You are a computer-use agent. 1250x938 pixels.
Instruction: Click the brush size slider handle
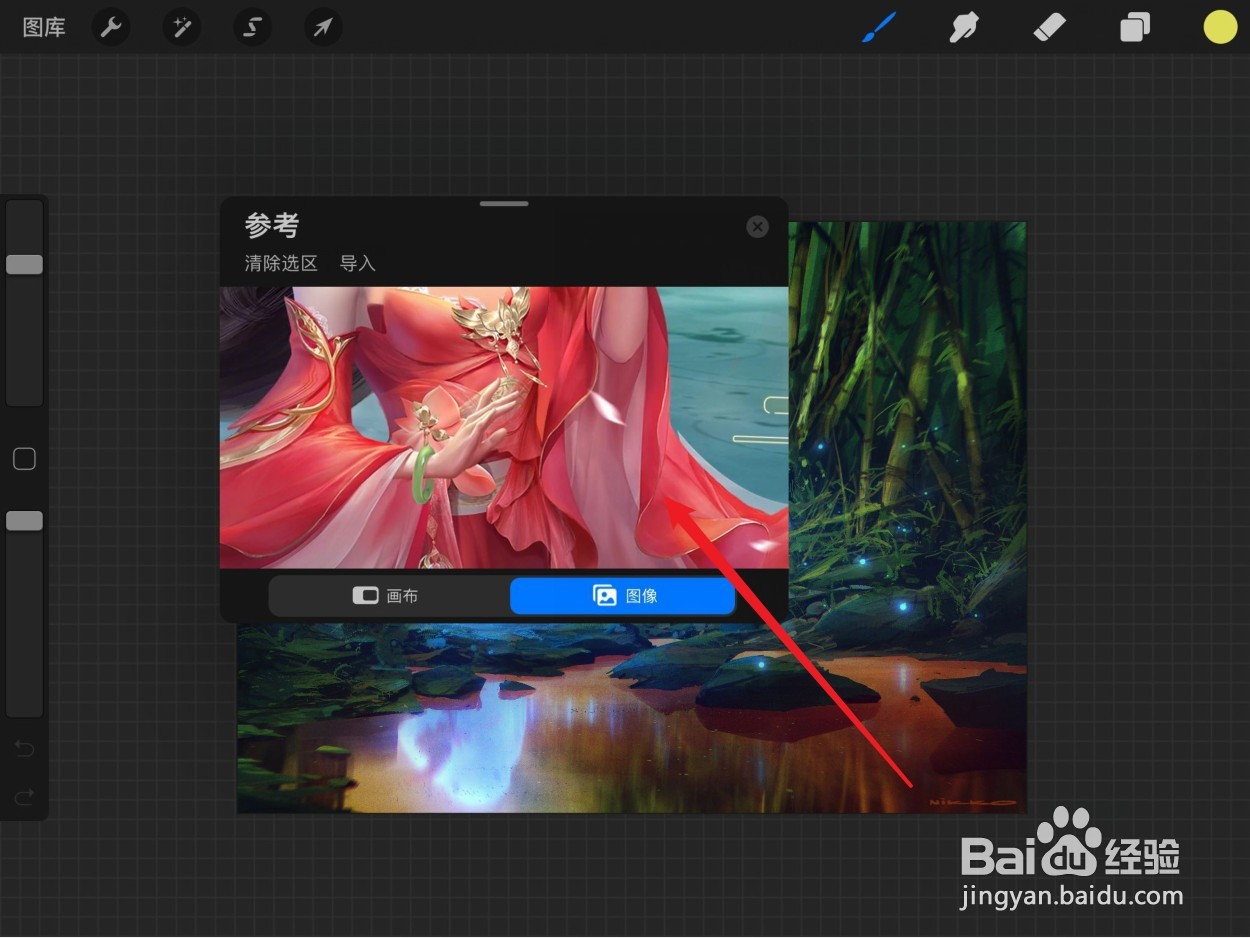24,264
